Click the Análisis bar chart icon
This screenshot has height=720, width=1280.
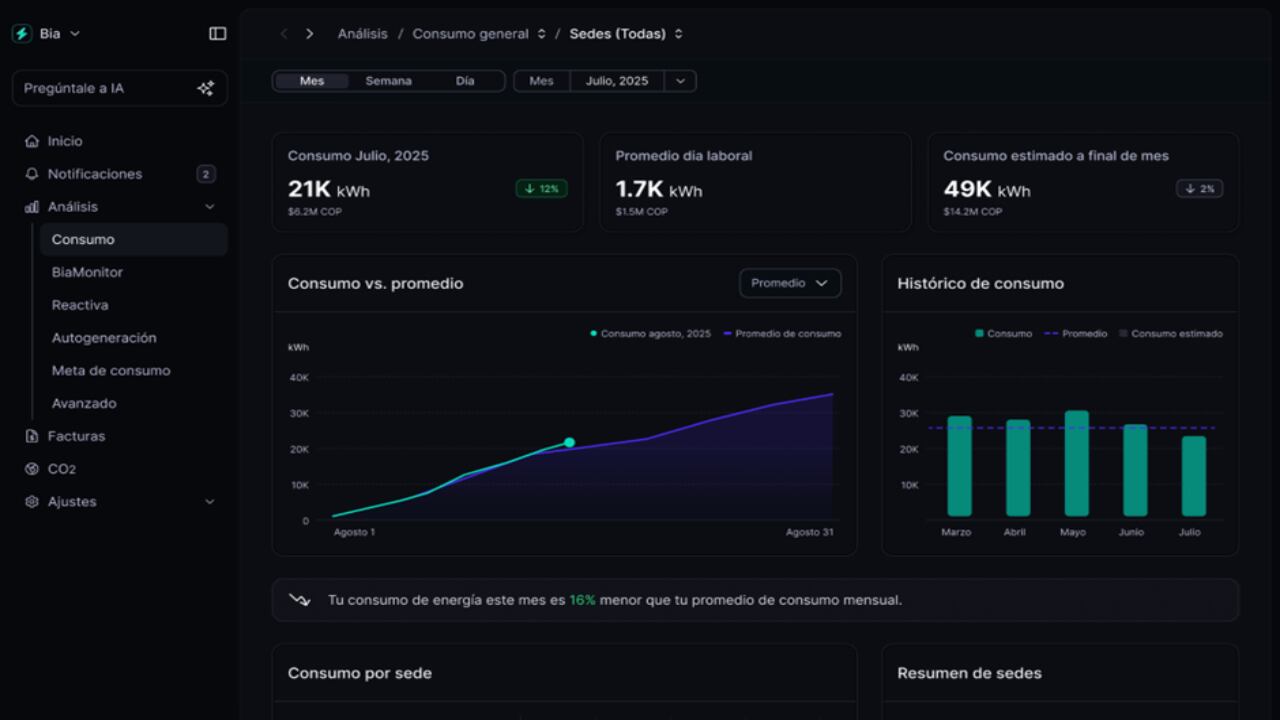(31, 206)
